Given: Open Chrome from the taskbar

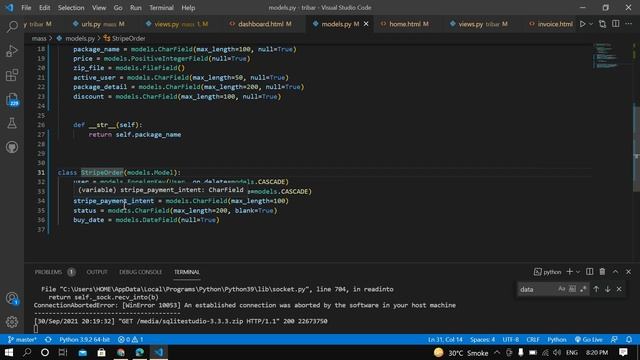Looking at the screenshot, I should [x=121, y=352].
